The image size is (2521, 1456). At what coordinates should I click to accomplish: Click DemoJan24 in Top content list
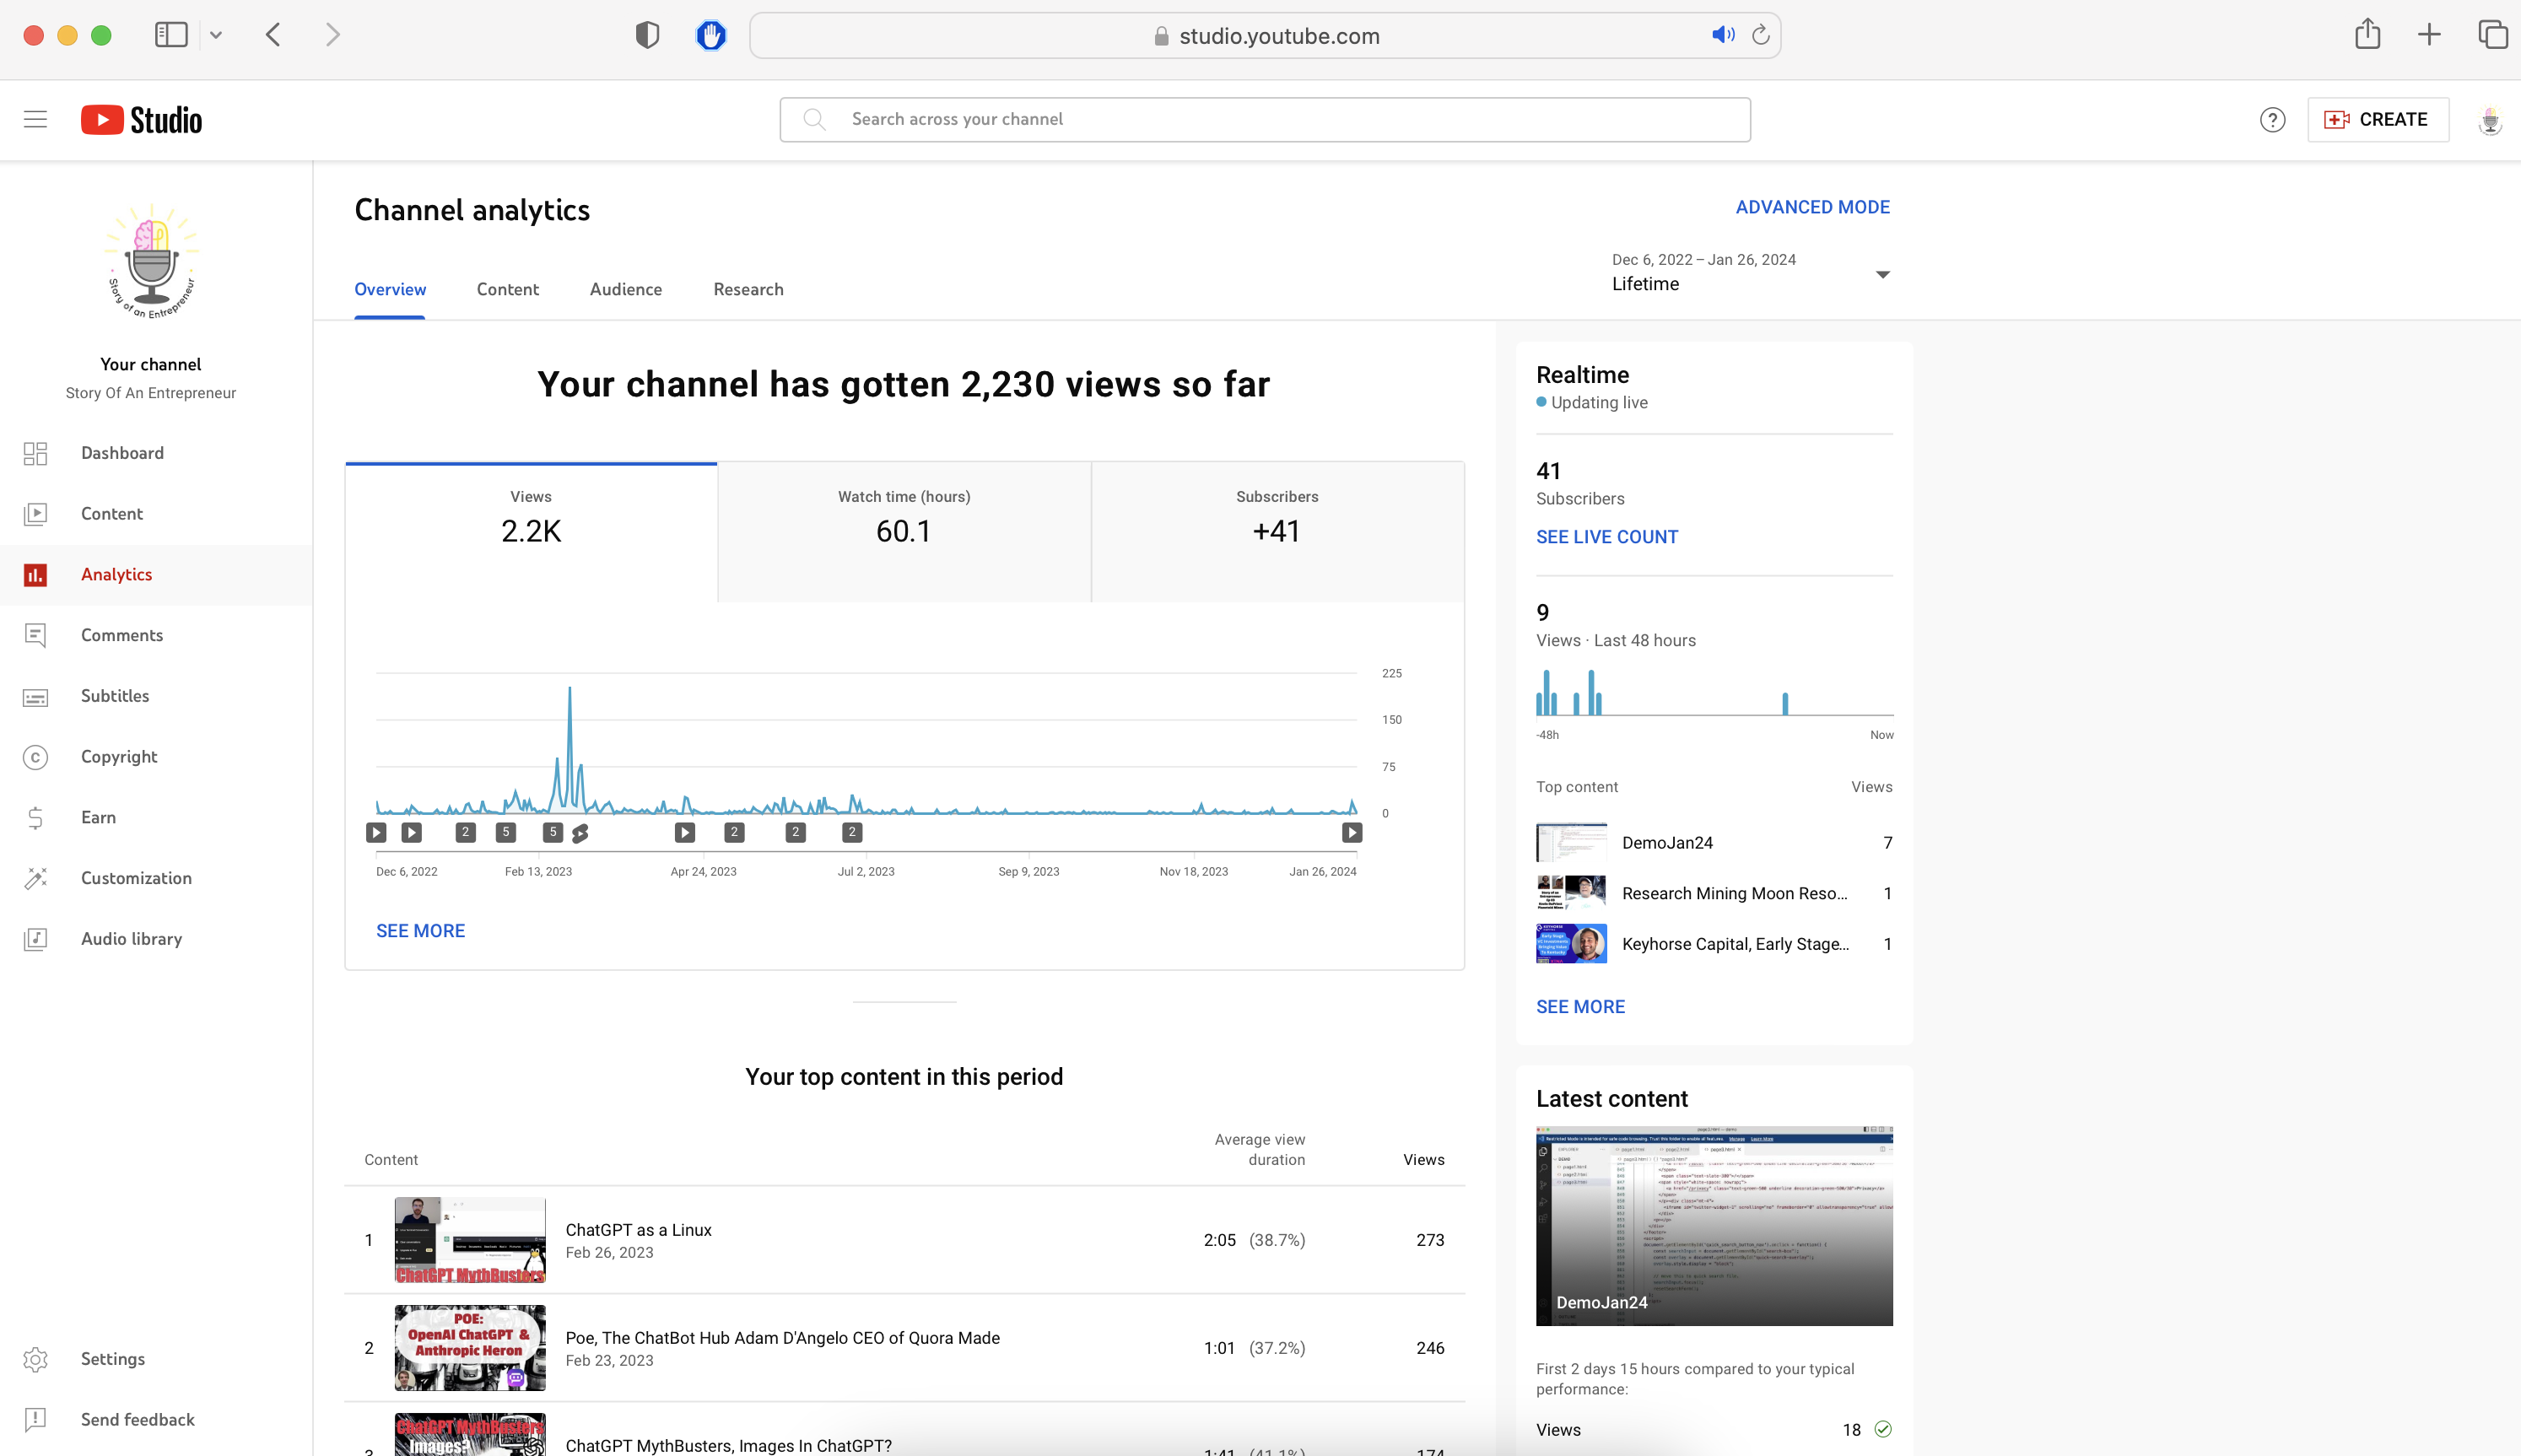pos(1714,843)
